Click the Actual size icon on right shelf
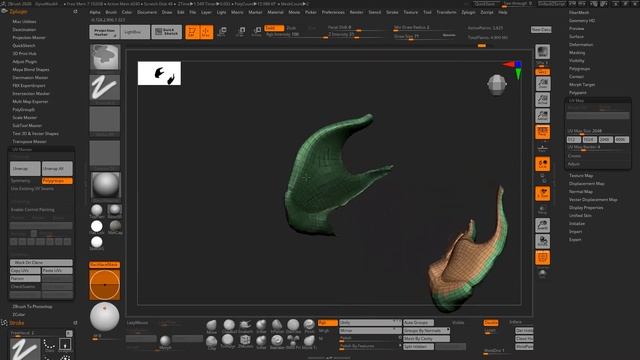Viewport: 640px width, 360px height. tap(542, 100)
